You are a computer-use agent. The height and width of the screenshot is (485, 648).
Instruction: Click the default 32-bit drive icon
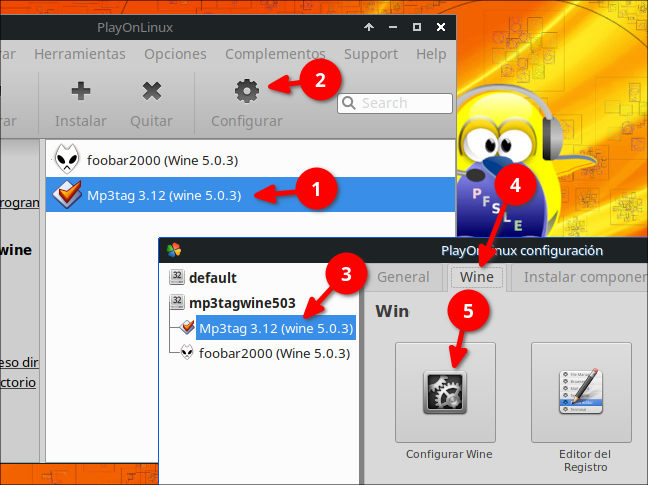pos(177,277)
